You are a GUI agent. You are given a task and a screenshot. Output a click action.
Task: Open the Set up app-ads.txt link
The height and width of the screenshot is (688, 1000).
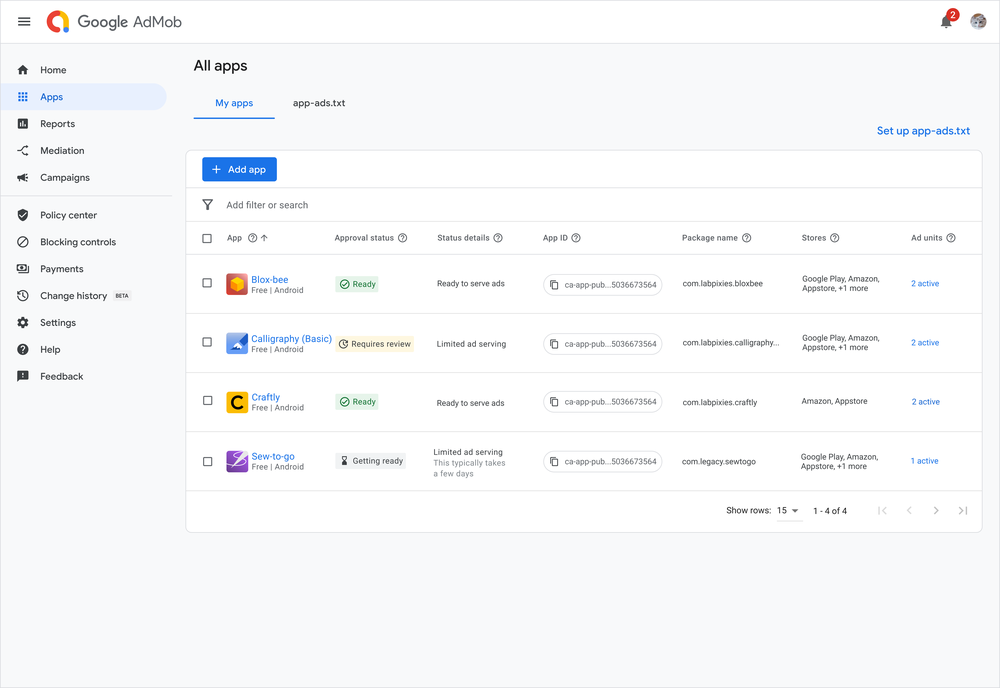click(922, 130)
